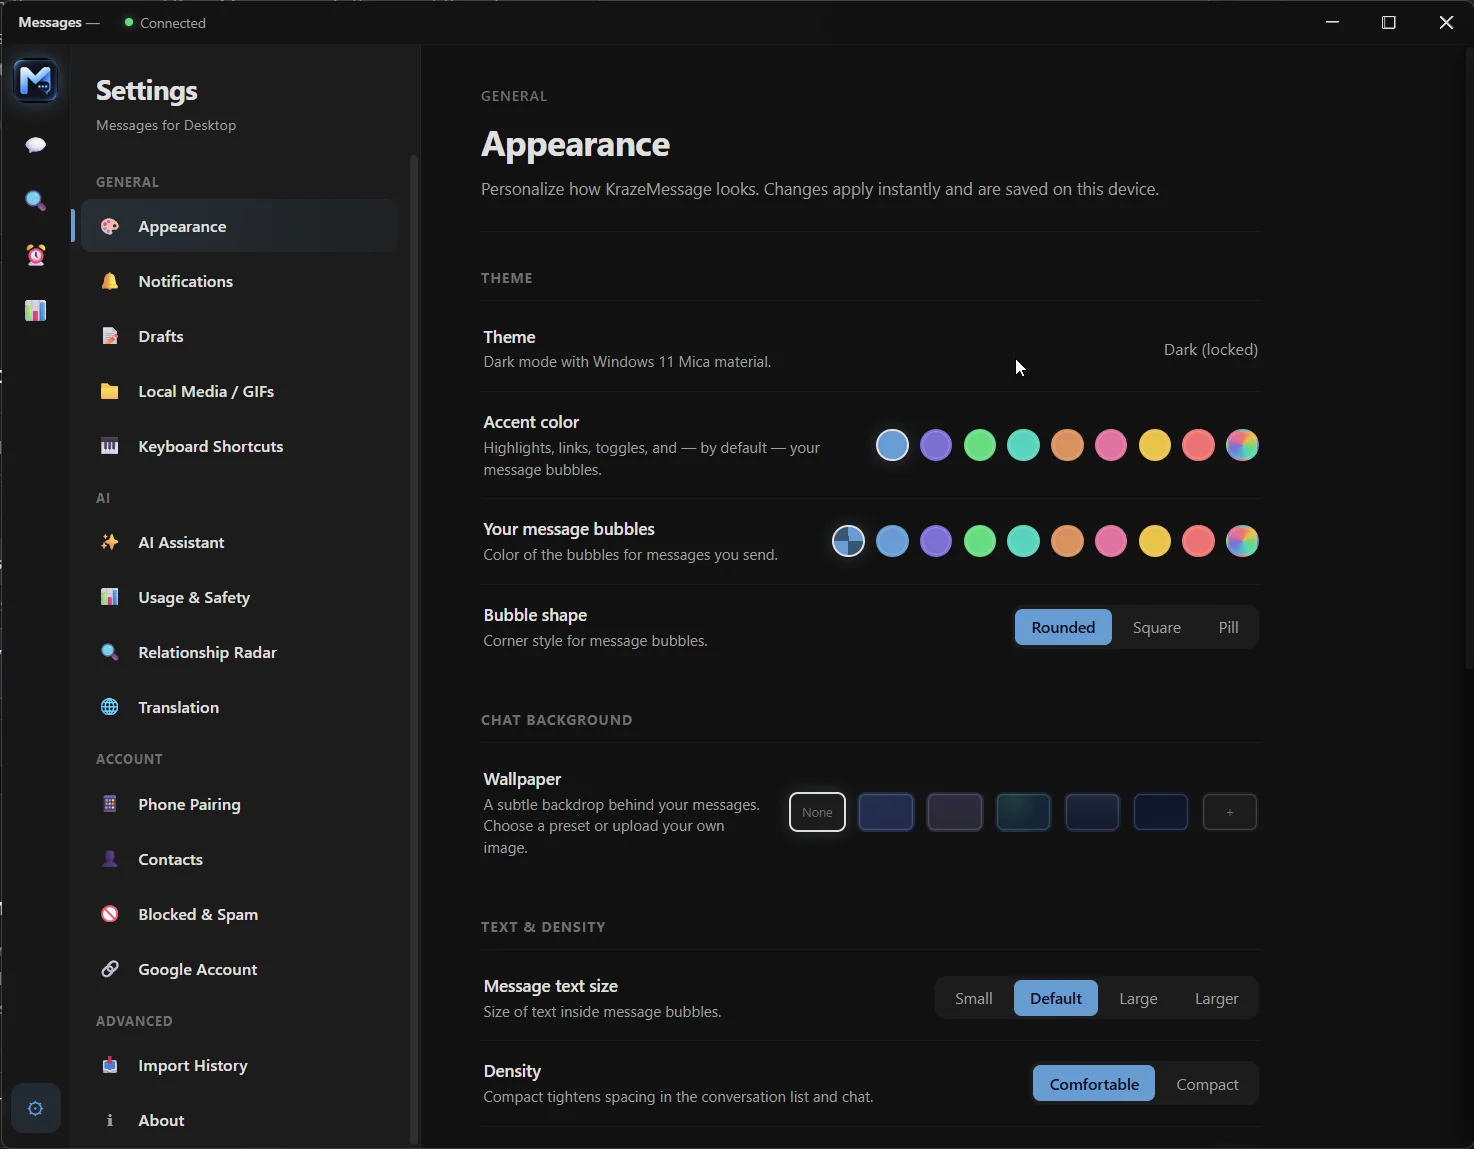The height and width of the screenshot is (1149, 1474).
Task: Open Import History settings
Action: click(239, 1065)
